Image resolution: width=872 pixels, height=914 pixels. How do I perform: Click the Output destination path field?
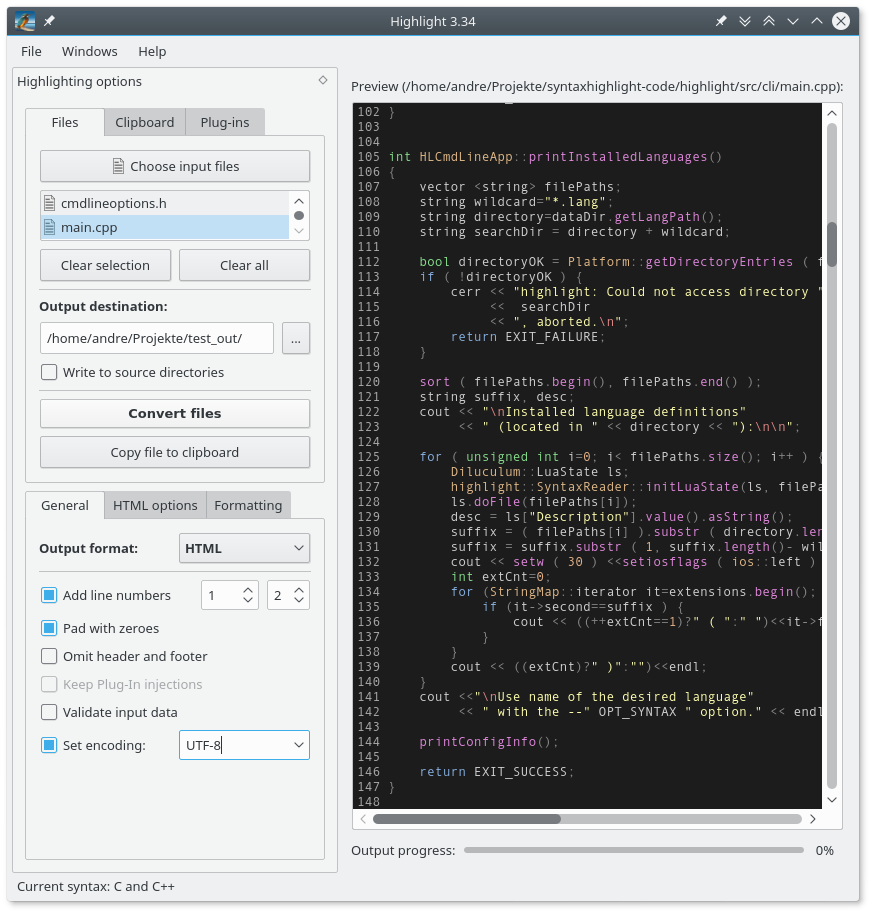(x=157, y=338)
